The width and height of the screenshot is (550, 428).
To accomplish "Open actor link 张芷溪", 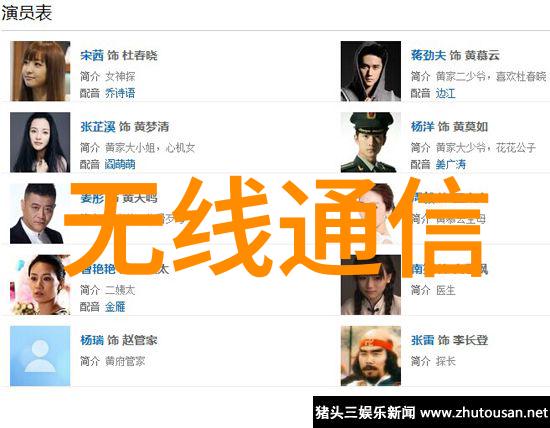I will (98, 127).
